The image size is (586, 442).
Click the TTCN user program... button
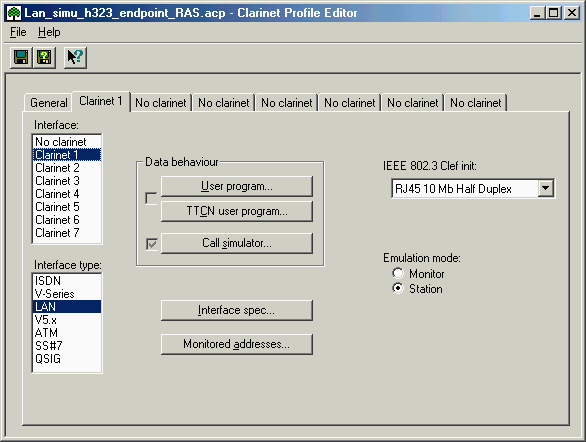point(237,211)
